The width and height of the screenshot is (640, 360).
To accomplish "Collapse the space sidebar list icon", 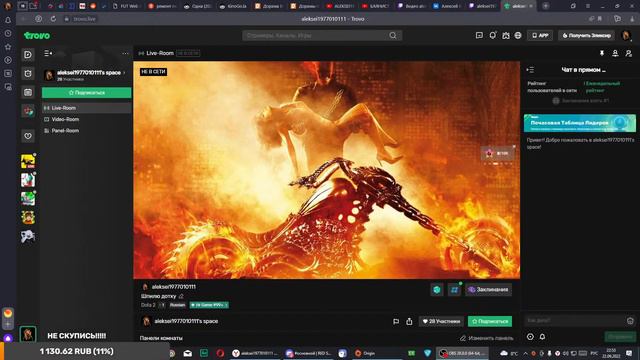I will tap(48, 53).
